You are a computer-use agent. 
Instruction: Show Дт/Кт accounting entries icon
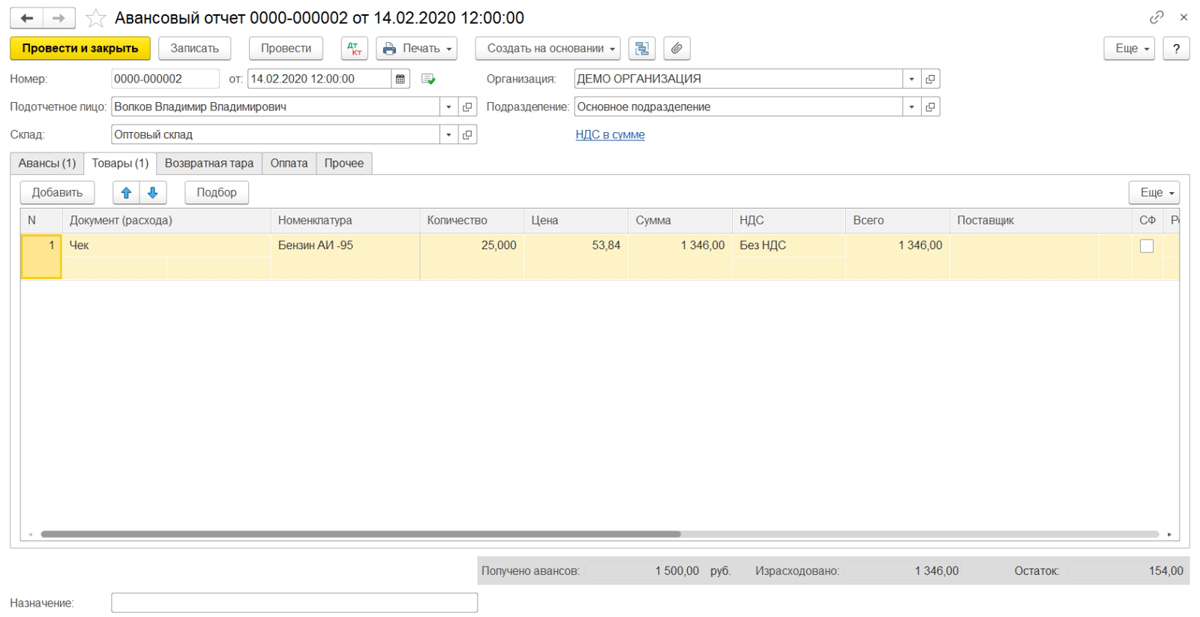tap(355, 48)
